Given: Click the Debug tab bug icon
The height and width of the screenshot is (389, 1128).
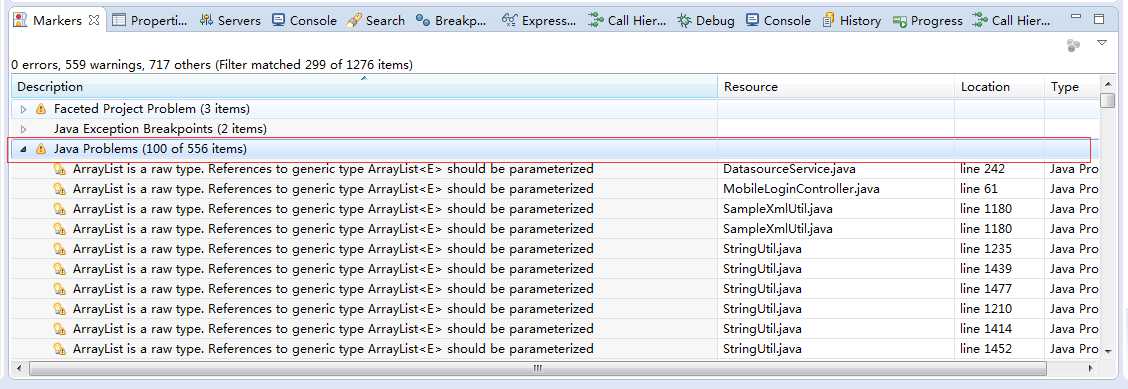Looking at the screenshot, I should click(685, 20).
